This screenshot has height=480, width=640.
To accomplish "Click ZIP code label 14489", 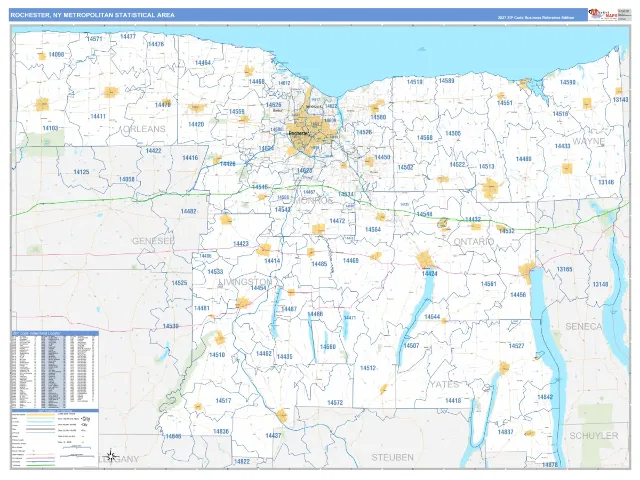I will 524,159.
